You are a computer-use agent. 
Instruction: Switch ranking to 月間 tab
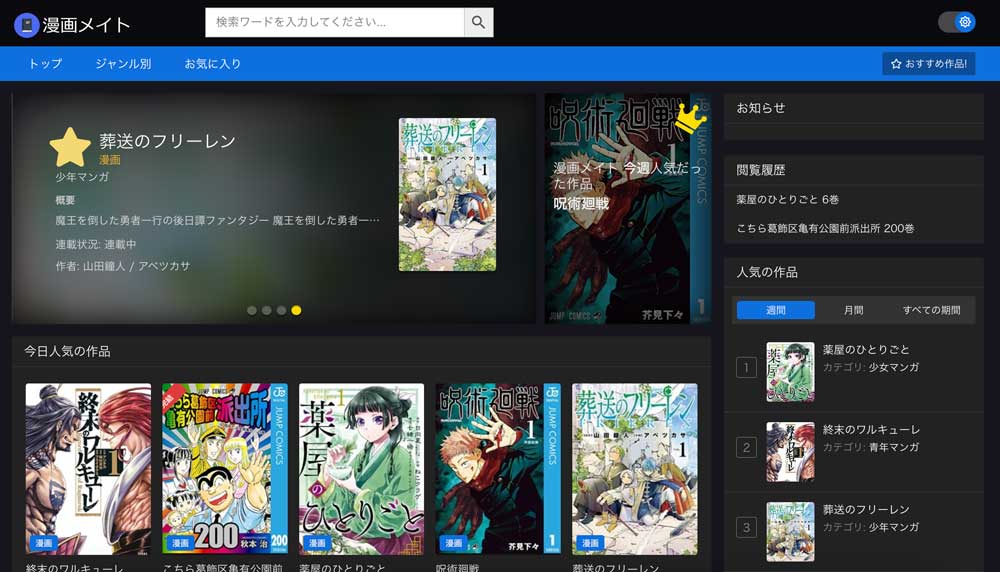click(x=853, y=310)
